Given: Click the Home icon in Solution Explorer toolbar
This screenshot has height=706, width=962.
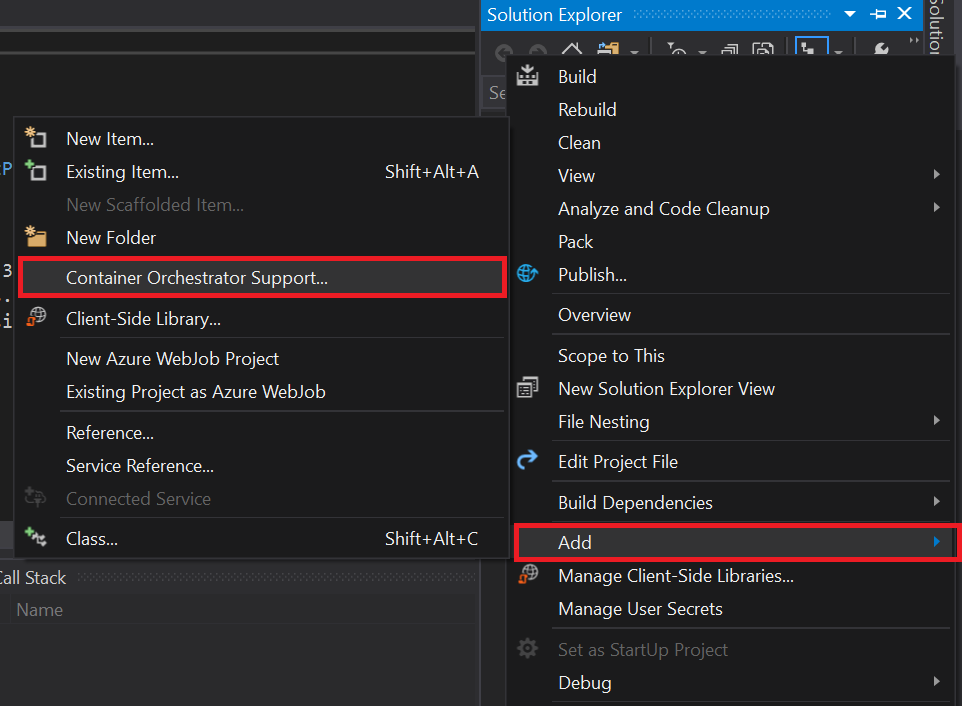Looking at the screenshot, I should coord(572,50).
